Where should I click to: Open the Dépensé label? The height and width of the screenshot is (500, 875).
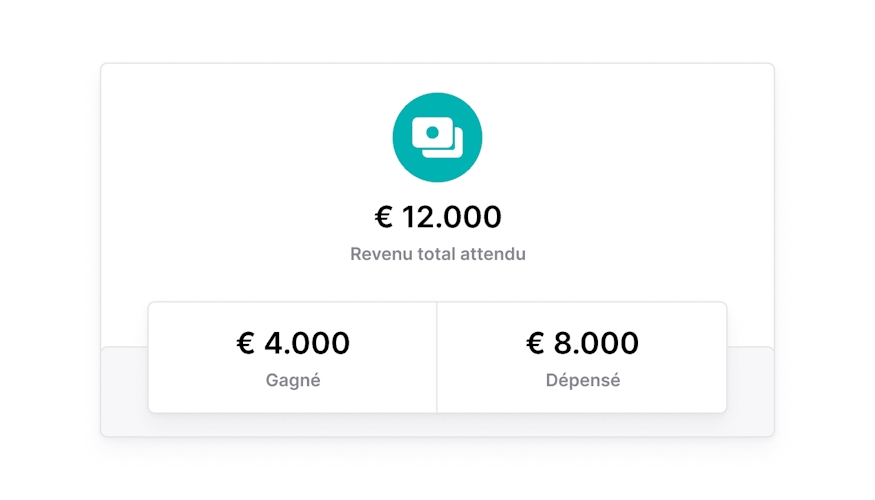(582, 381)
